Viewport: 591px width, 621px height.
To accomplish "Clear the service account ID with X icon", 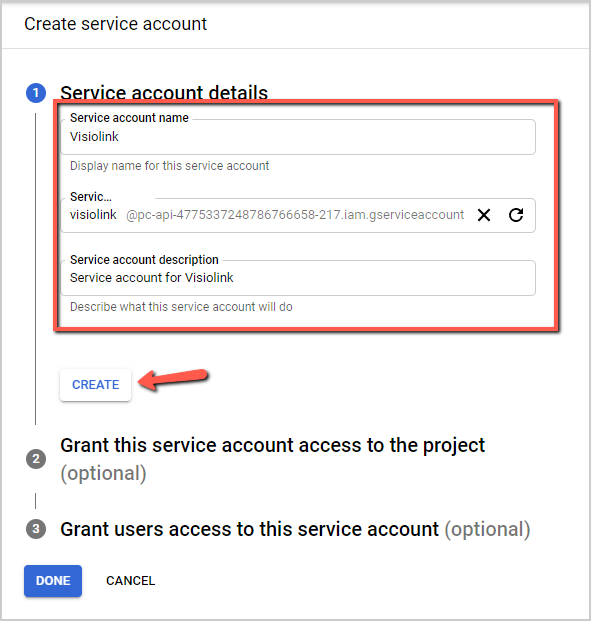I will pyautogui.click(x=484, y=215).
